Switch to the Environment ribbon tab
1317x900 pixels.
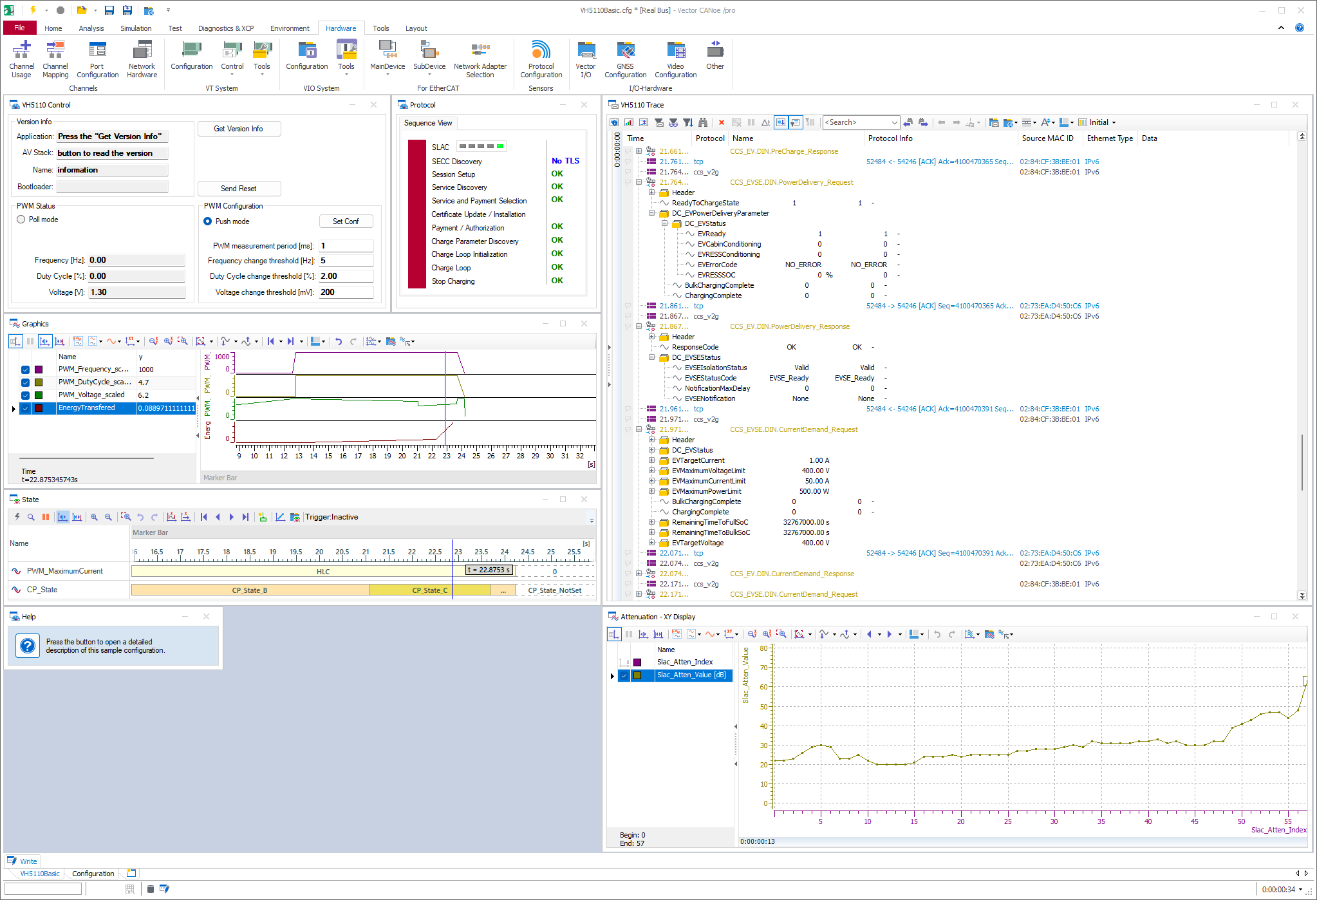[290, 28]
